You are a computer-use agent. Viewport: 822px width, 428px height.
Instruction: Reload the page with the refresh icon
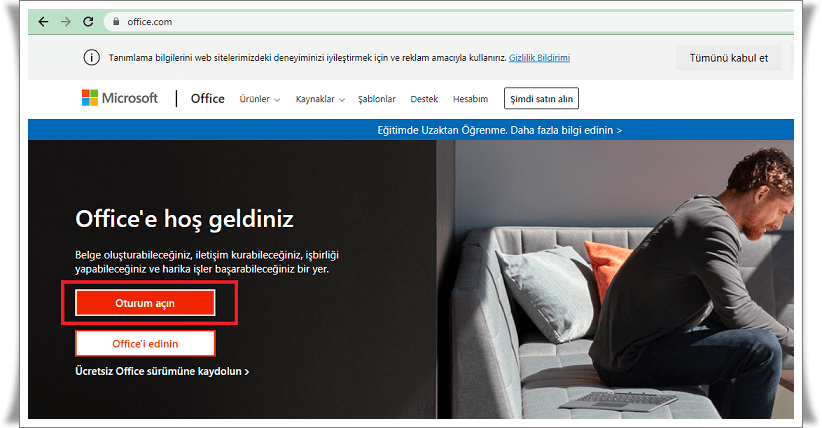click(x=88, y=22)
